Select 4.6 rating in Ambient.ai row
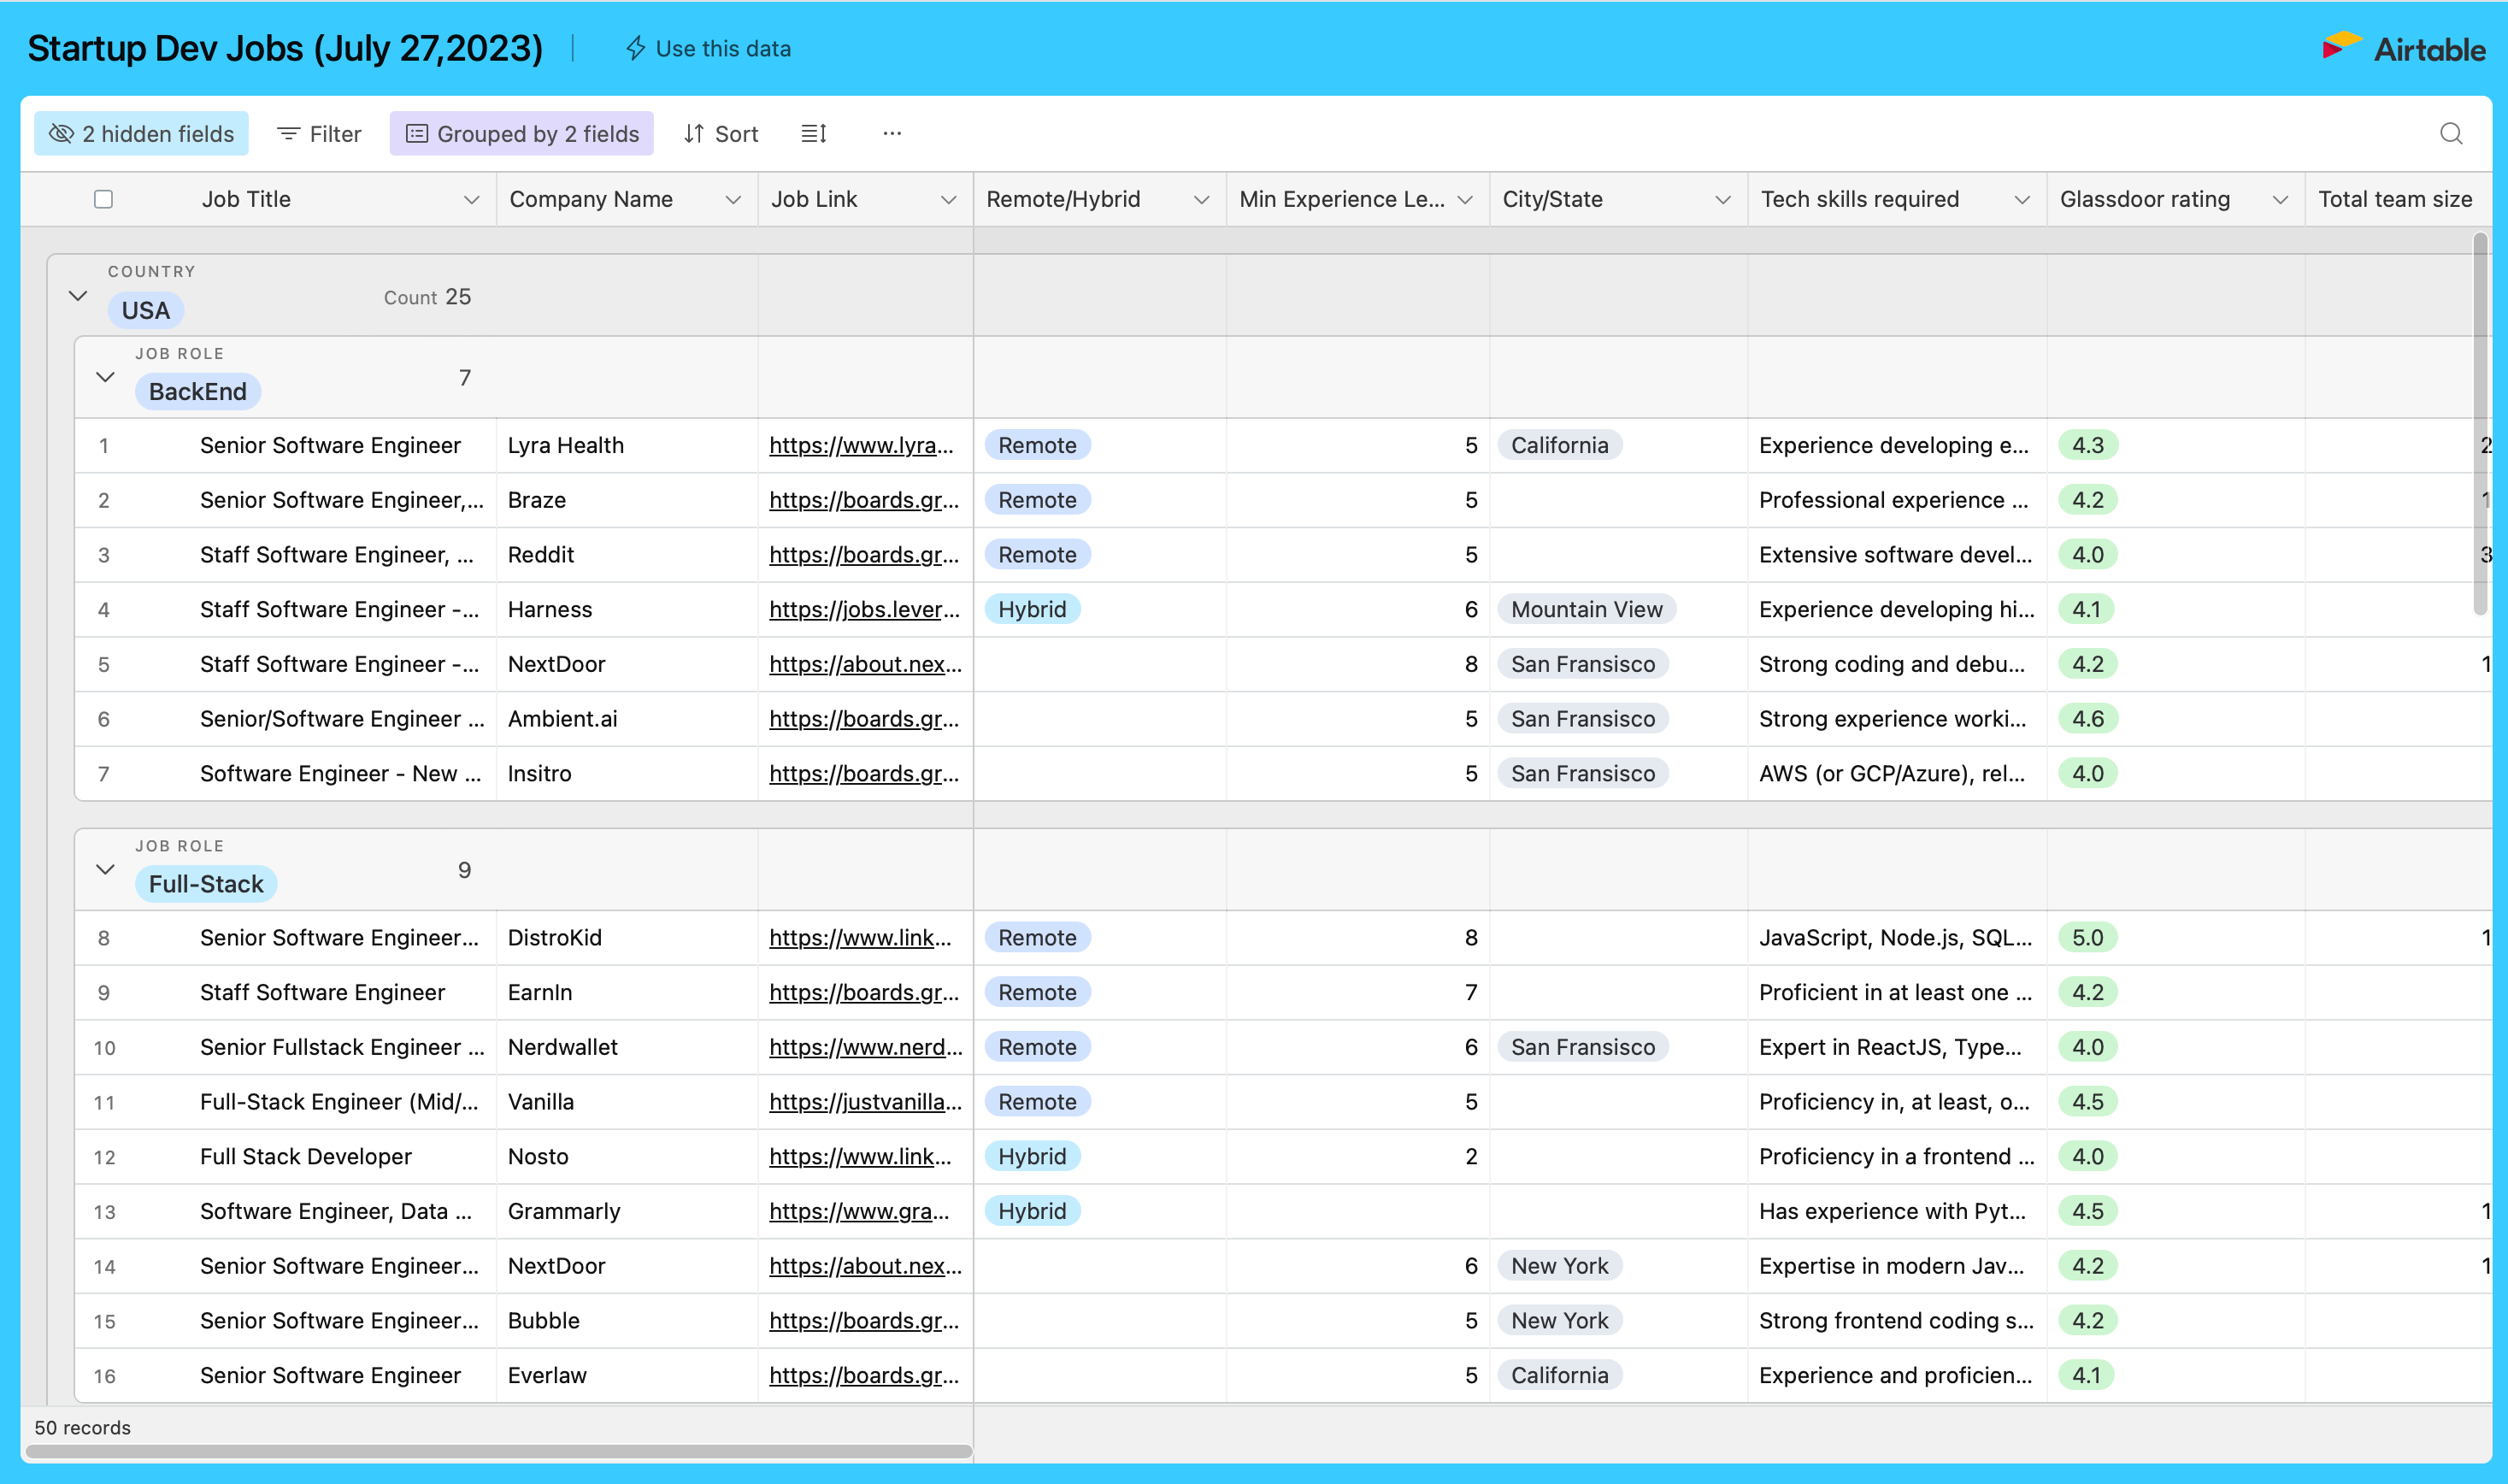This screenshot has width=2508, height=1484. click(x=2087, y=718)
